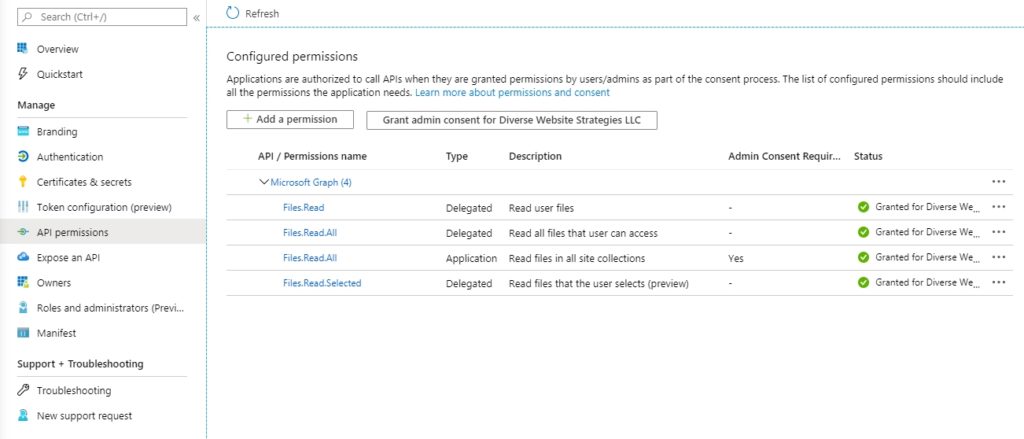
Task: Open Certificates & secrets page
Action: tap(84, 182)
